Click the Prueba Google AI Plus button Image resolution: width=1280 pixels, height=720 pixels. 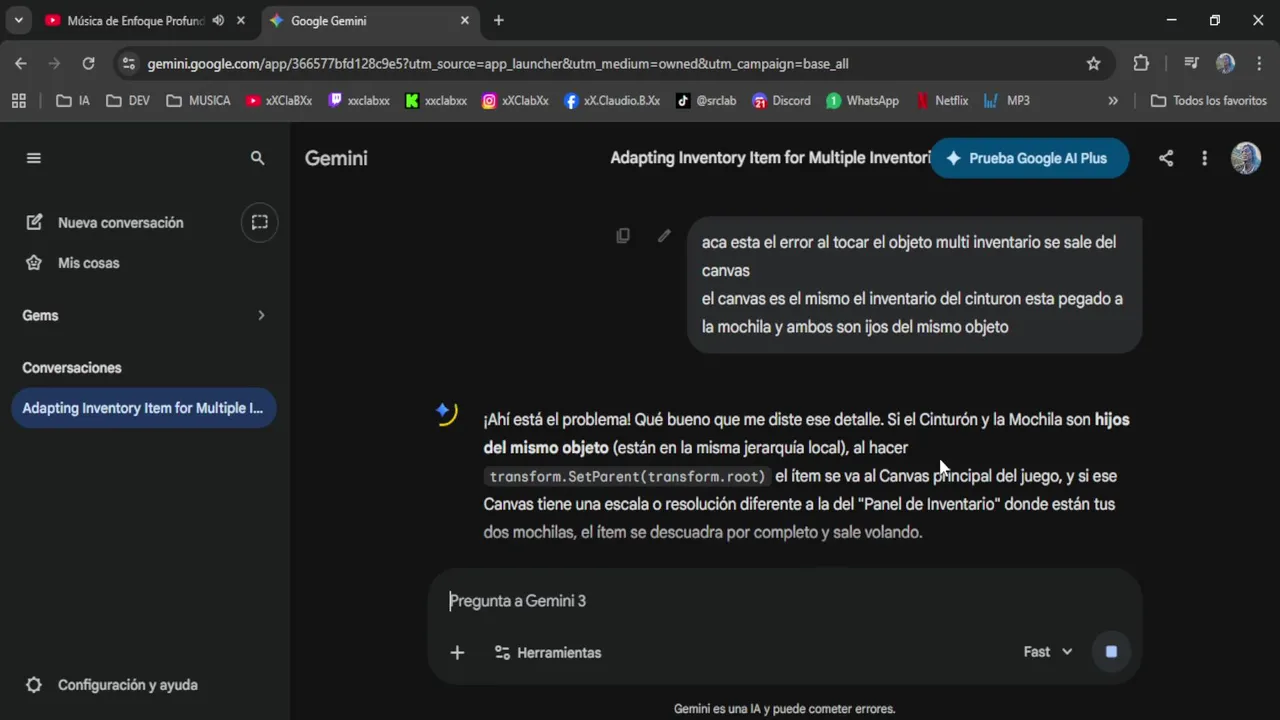click(x=1029, y=158)
